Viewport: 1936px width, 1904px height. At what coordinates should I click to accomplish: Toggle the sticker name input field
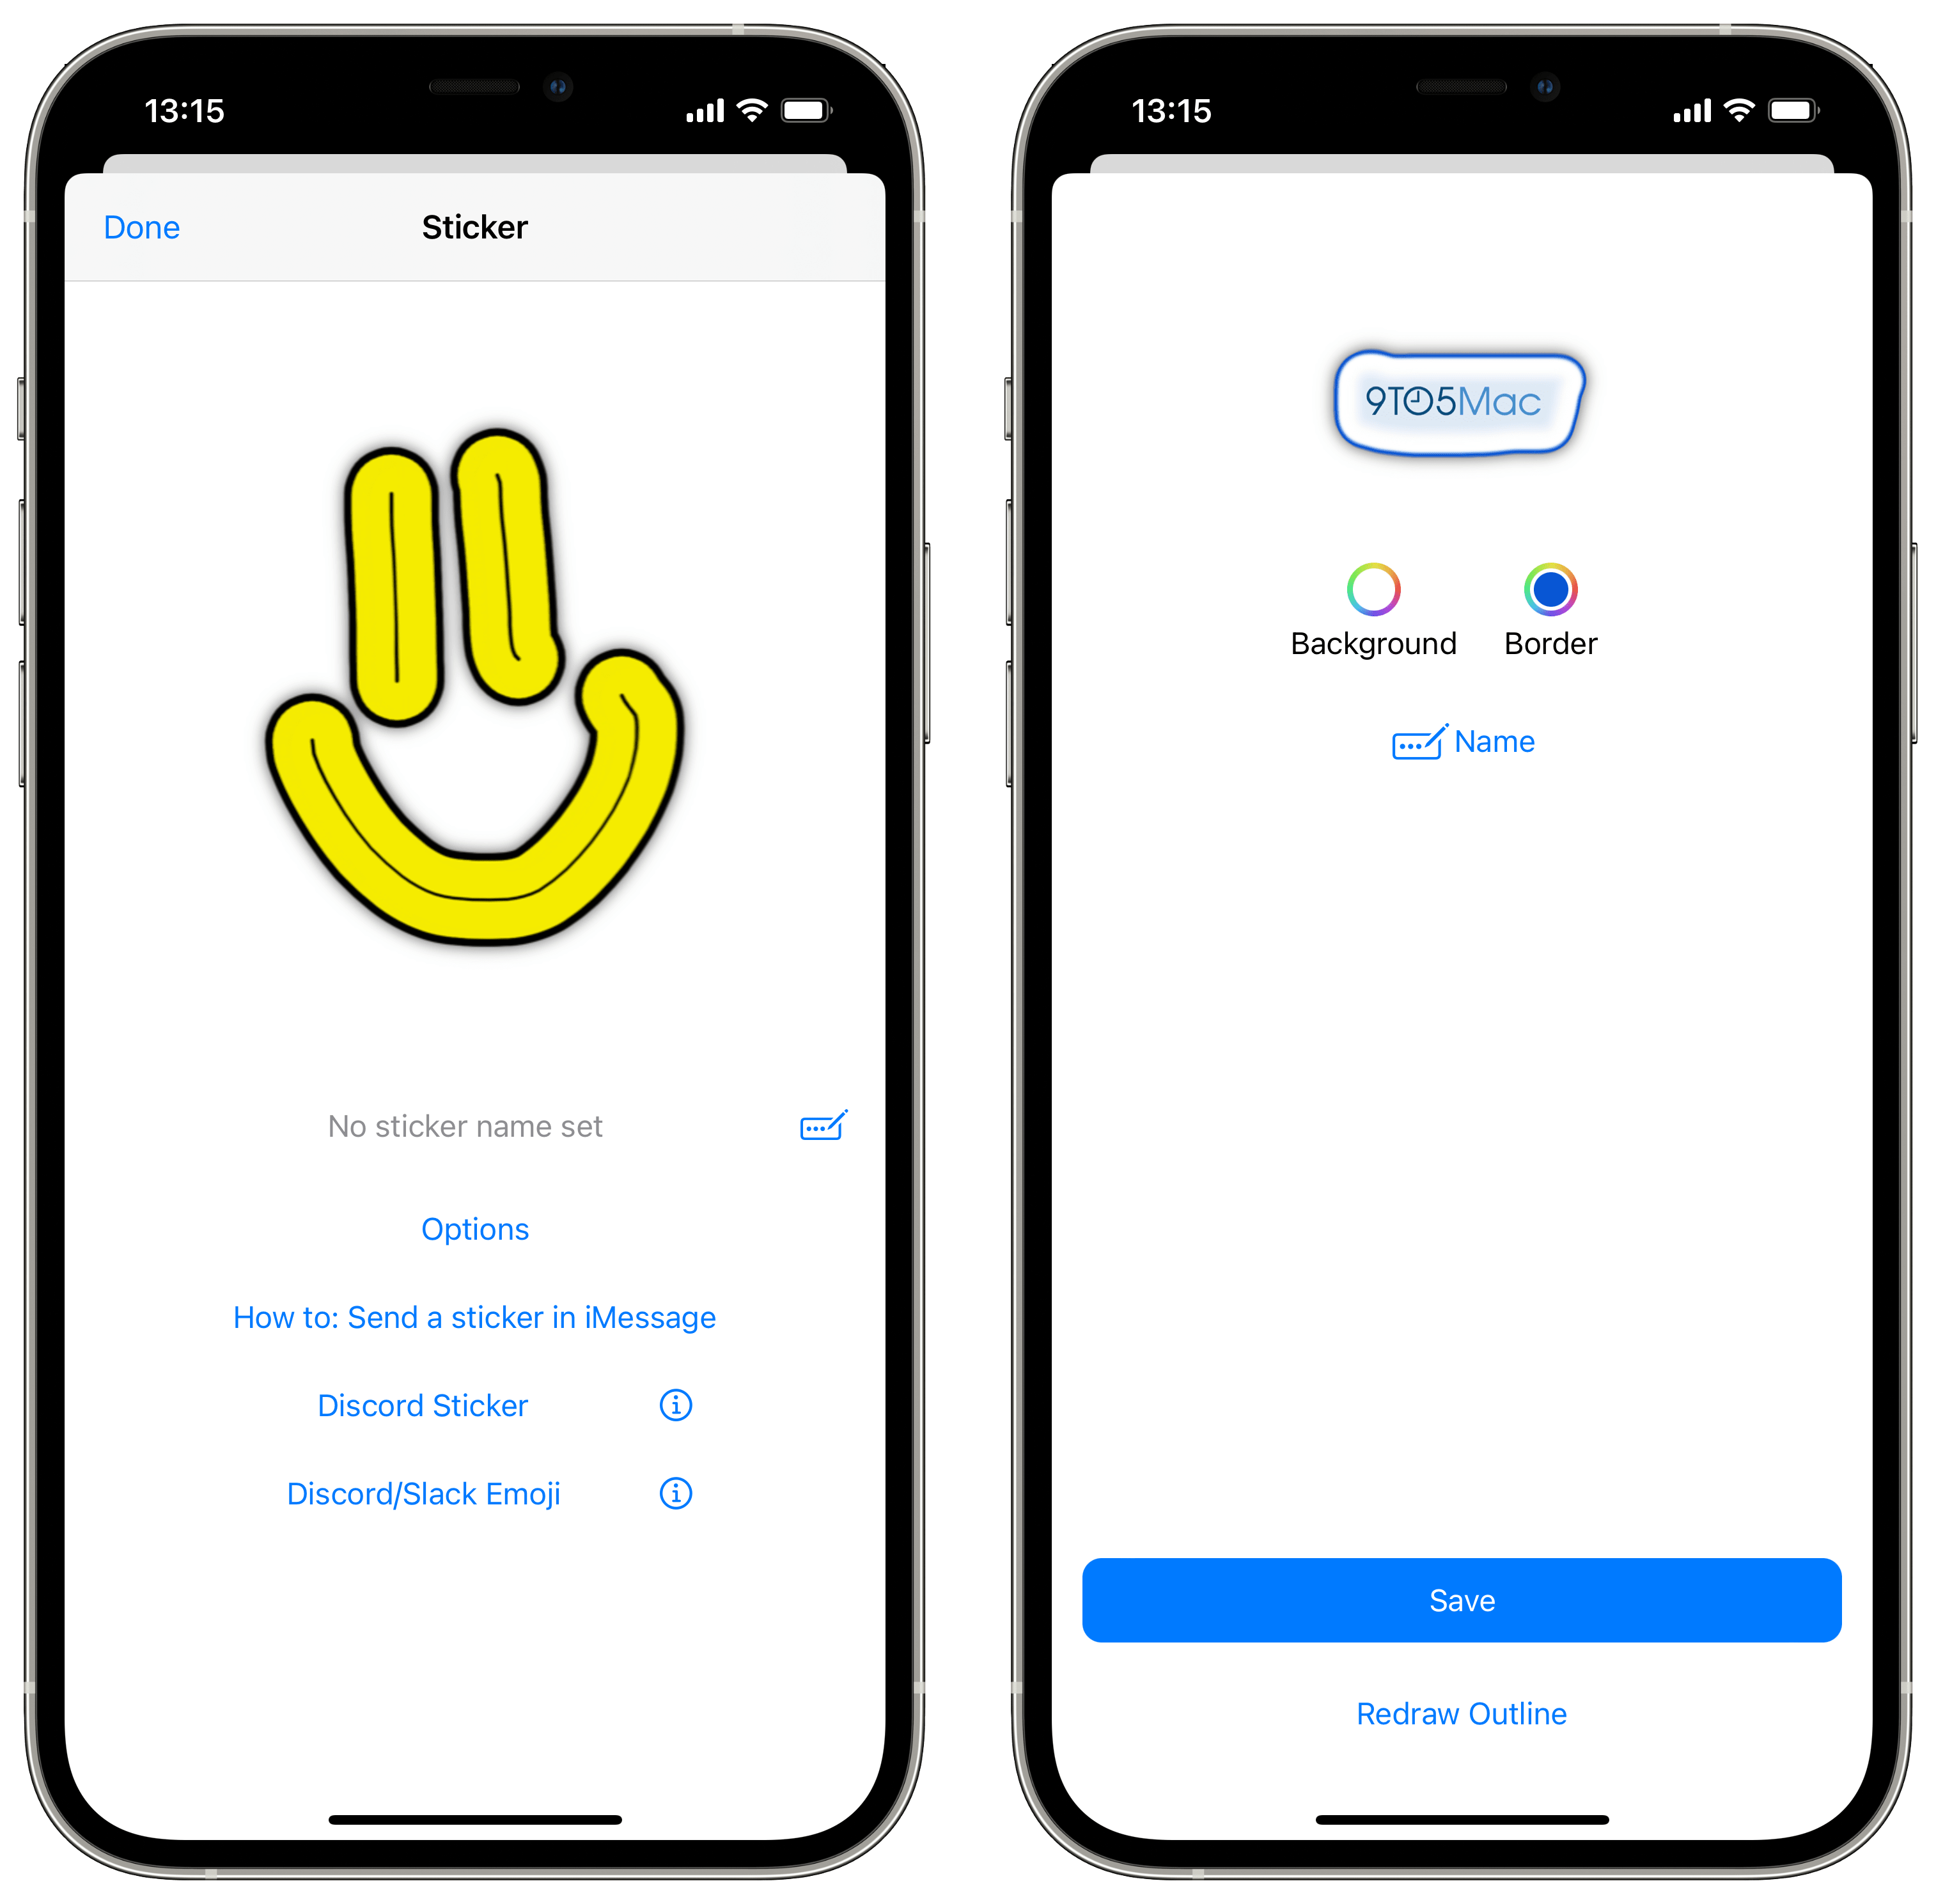pyautogui.click(x=822, y=1125)
